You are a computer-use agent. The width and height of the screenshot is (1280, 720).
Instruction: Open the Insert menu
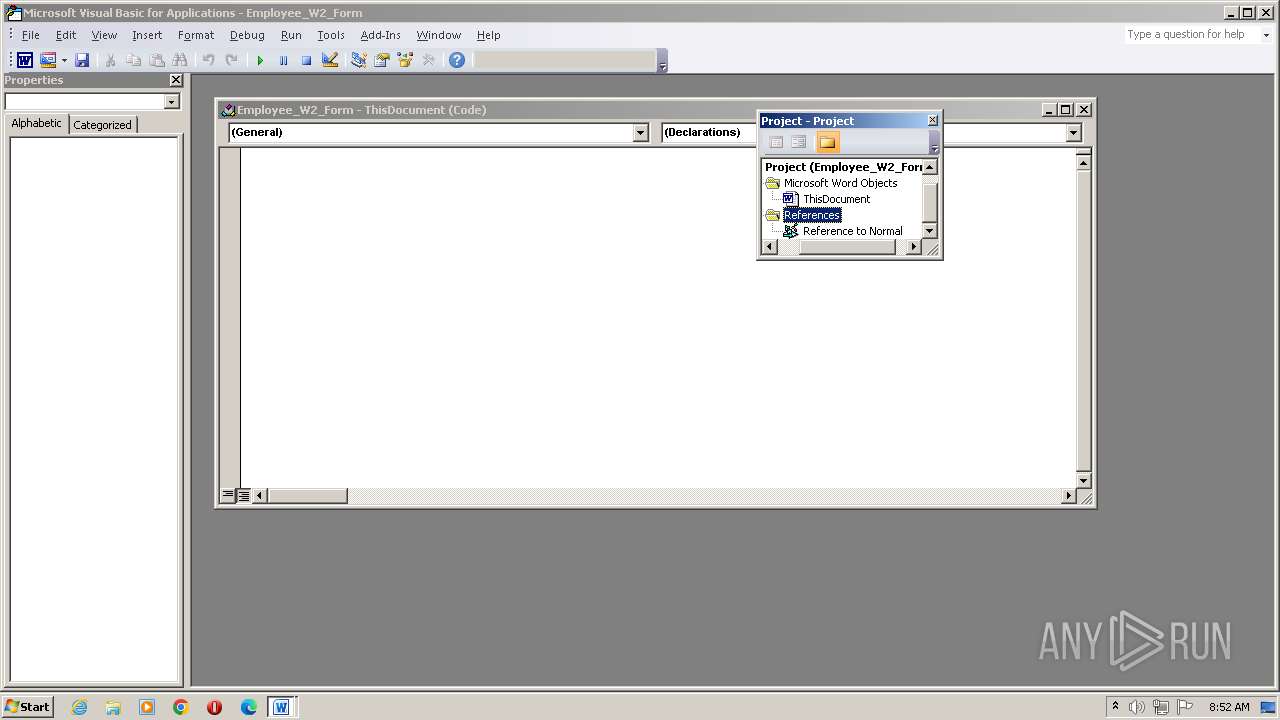147,35
